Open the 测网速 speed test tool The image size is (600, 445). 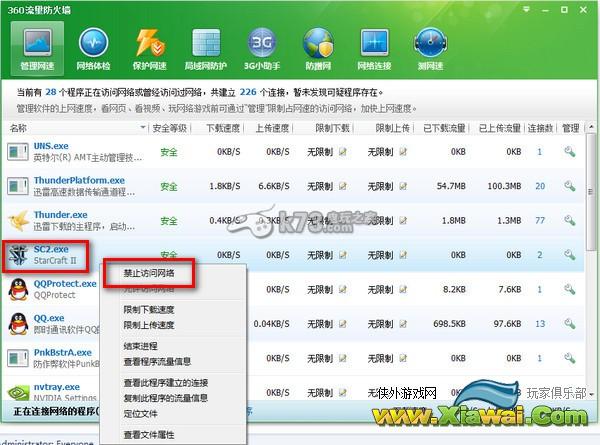coord(430,48)
